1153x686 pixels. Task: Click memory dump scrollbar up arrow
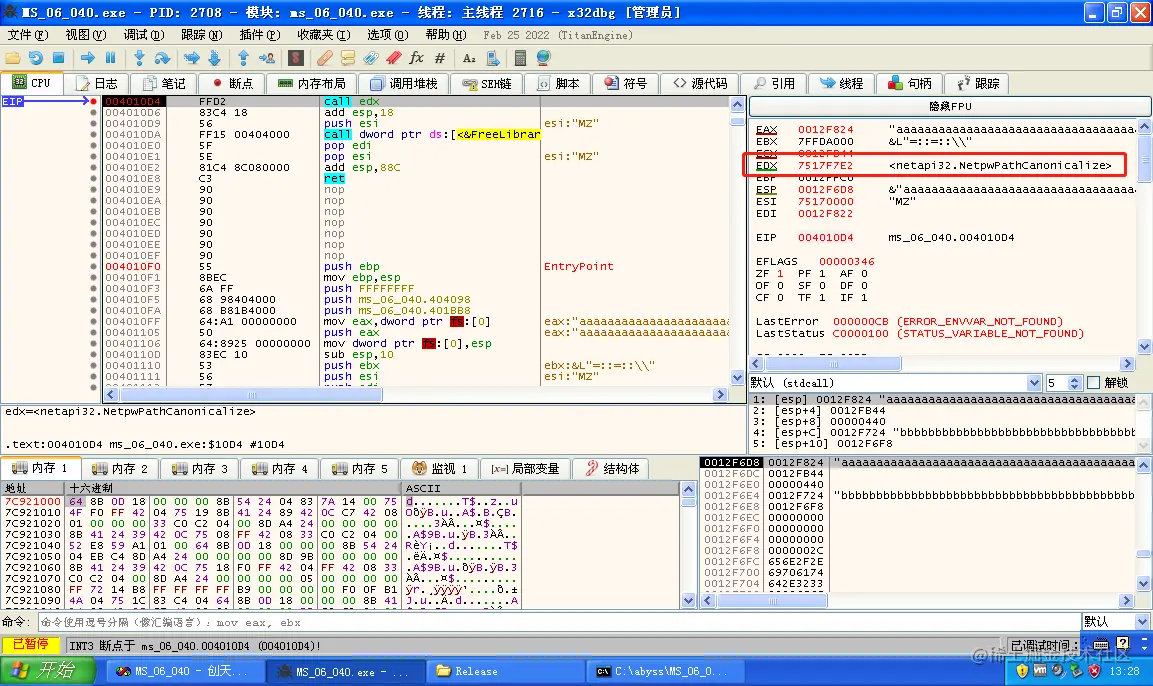[688, 488]
